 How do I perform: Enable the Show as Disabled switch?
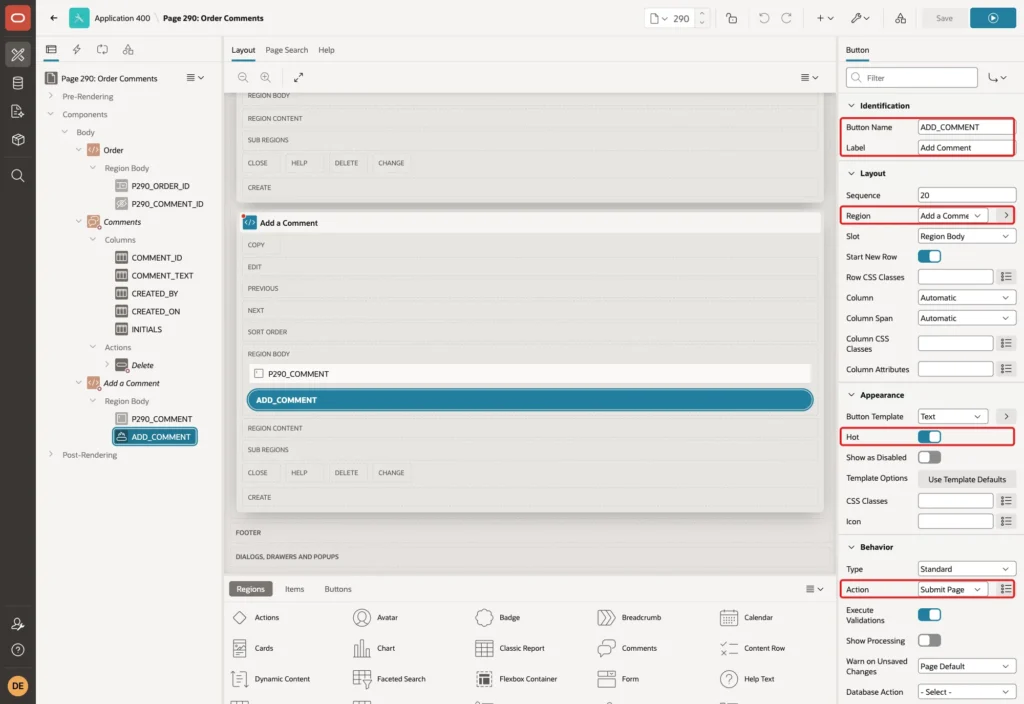pyautogui.click(x=929, y=457)
